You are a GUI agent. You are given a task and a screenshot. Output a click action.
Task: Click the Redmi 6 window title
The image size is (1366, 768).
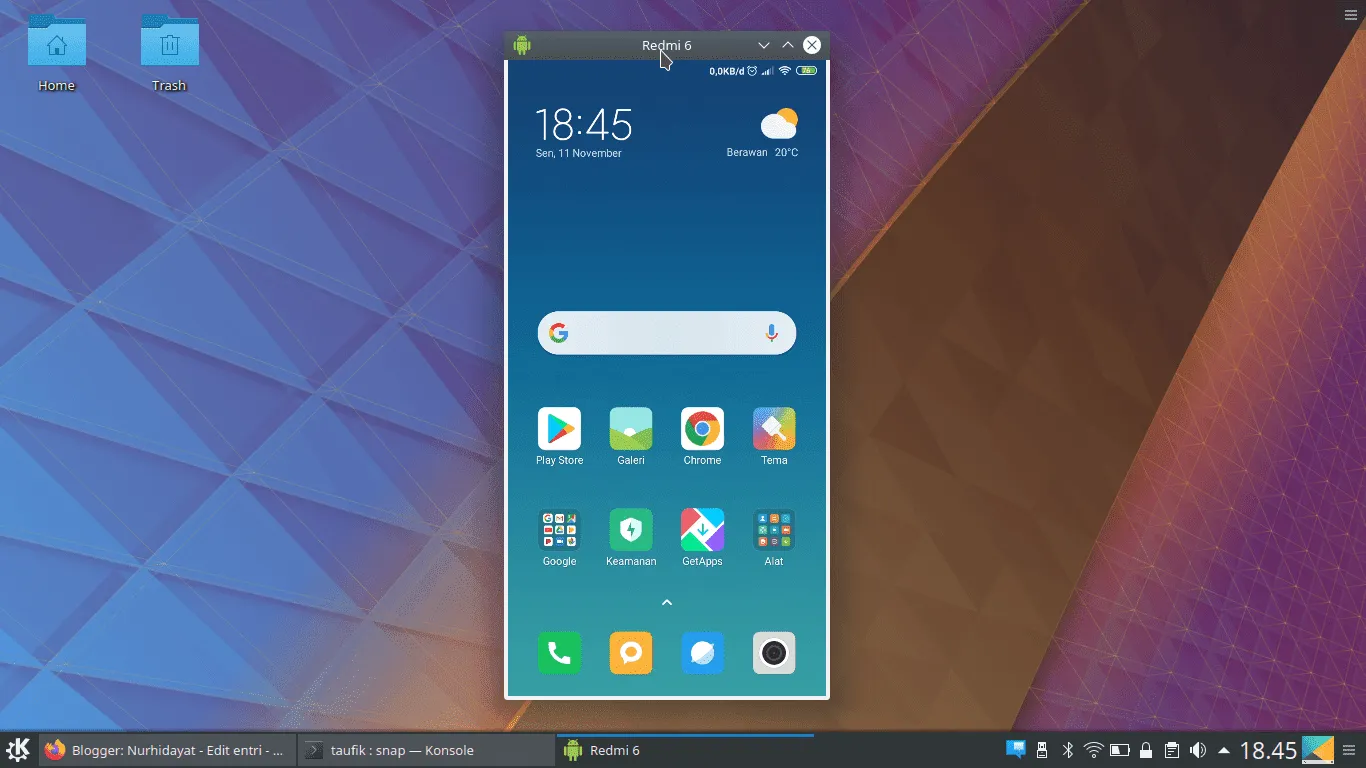667,45
